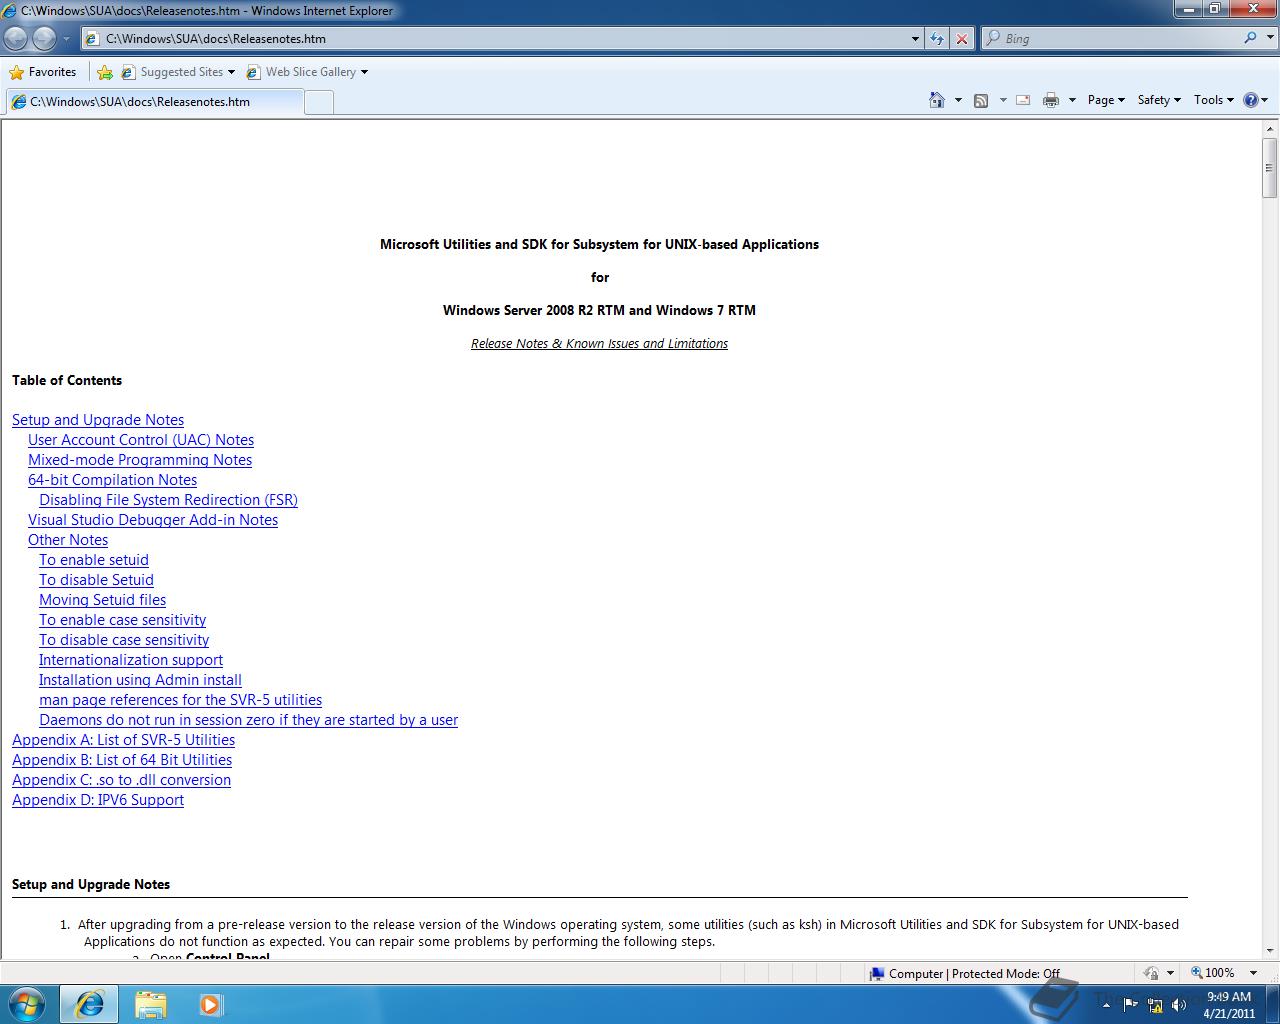Open the Moving Setuid files link
The height and width of the screenshot is (1024, 1280).
(x=102, y=600)
